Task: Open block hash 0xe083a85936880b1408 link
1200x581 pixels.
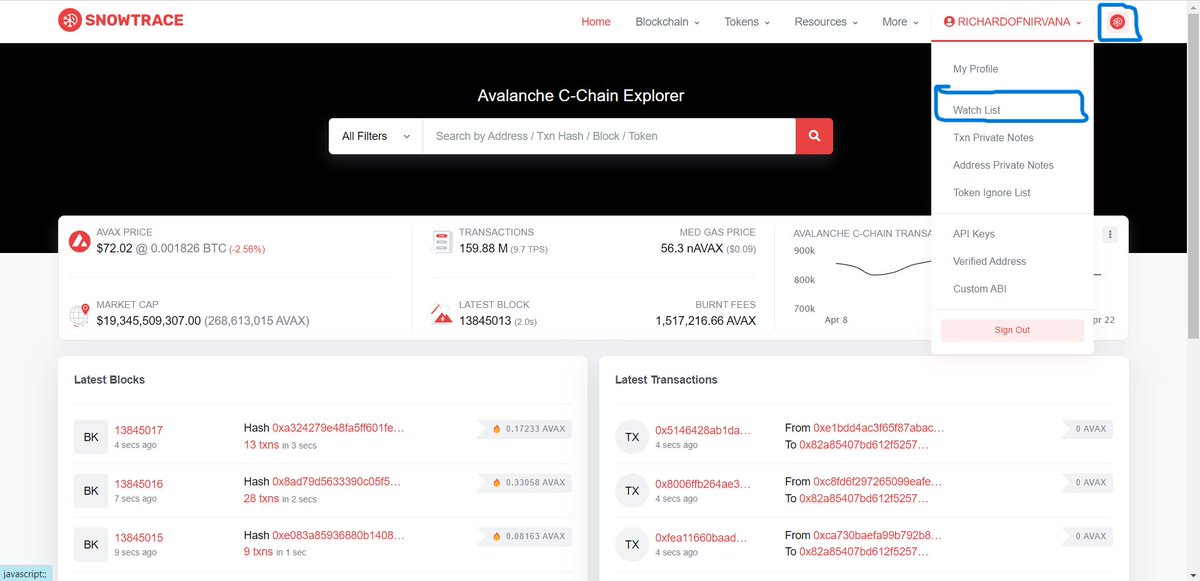Action: (338, 536)
